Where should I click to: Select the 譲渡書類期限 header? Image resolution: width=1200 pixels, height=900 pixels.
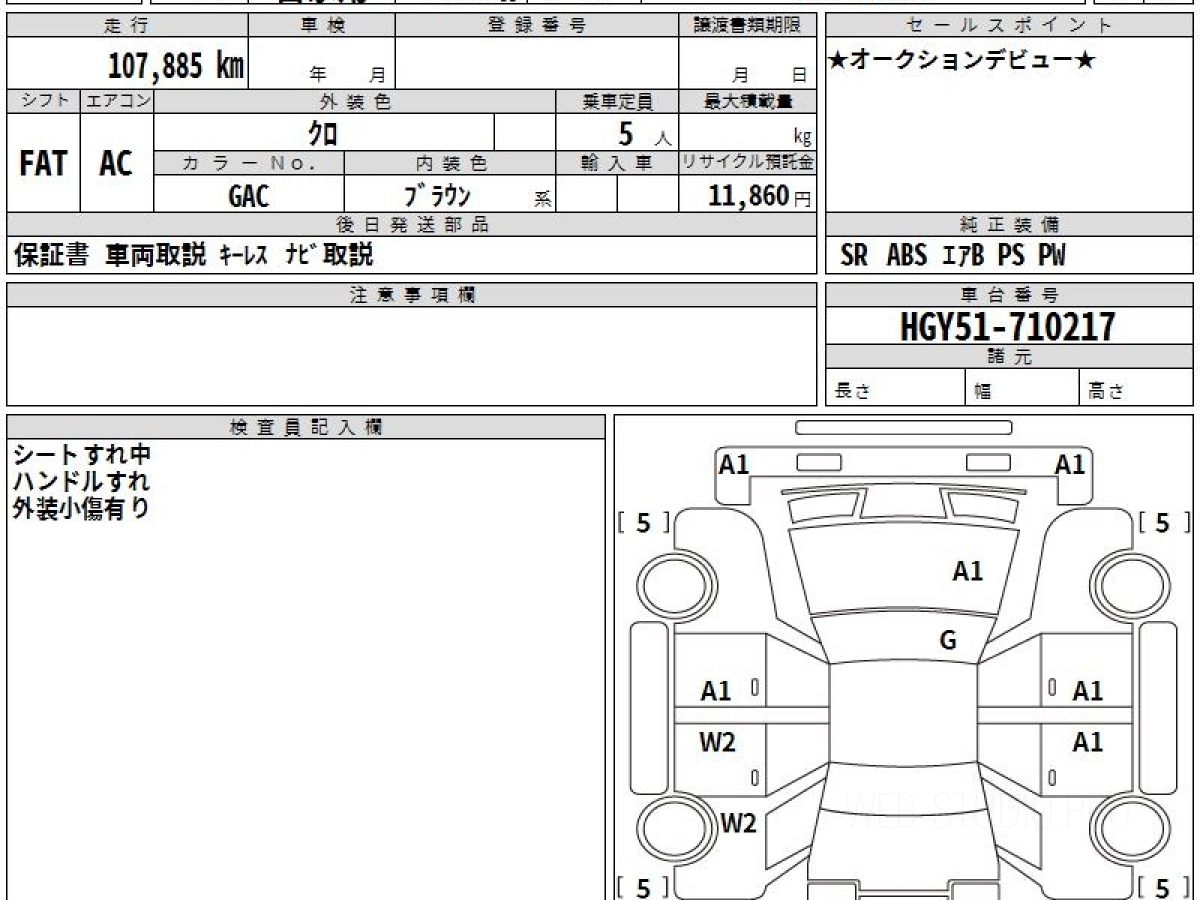[x=747, y=26]
